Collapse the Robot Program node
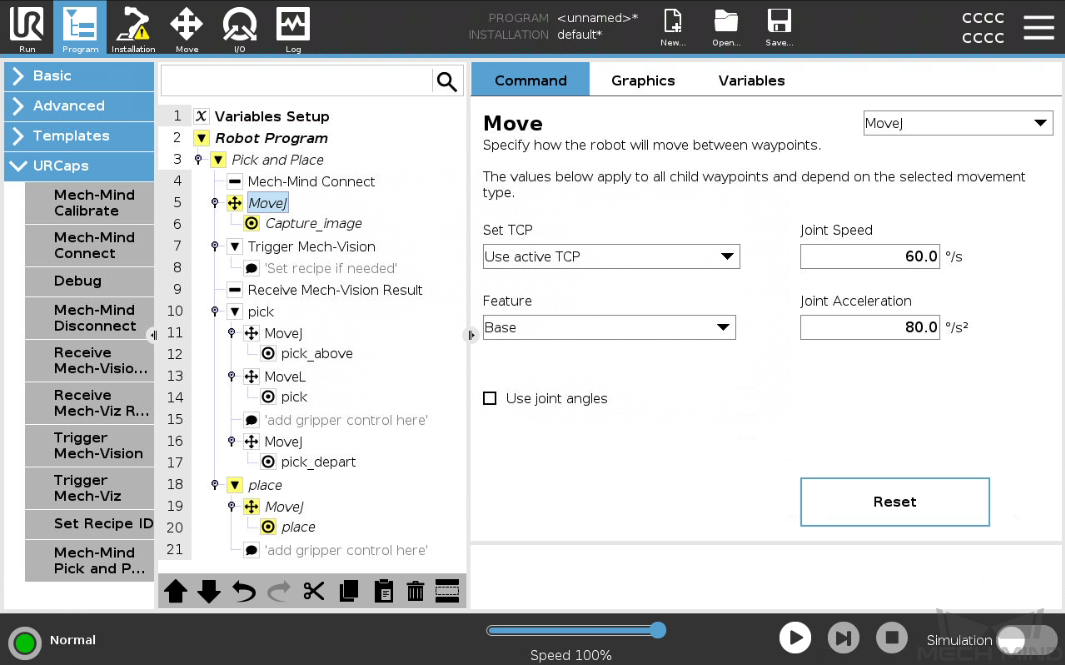This screenshot has width=1065, height=665. [201, 139]
